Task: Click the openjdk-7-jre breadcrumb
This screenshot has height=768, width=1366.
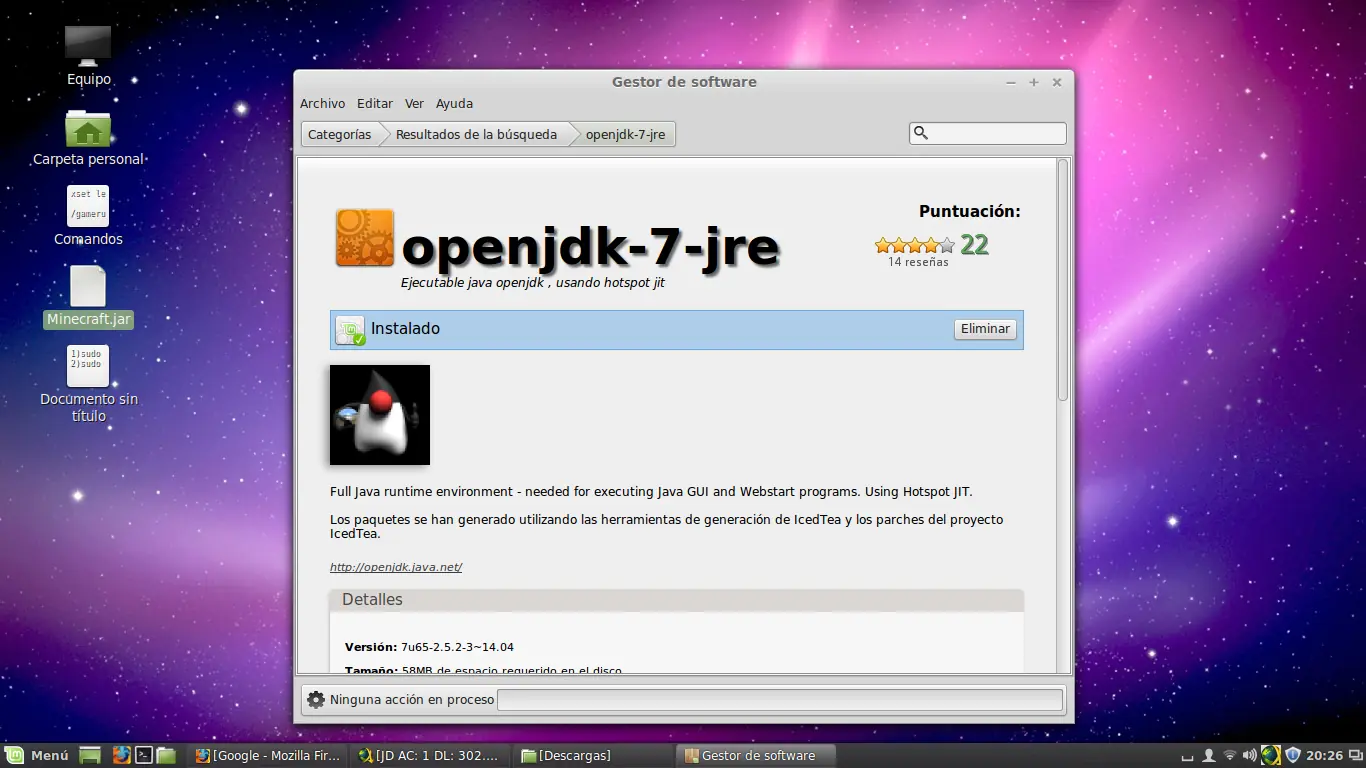Action: 625,134
